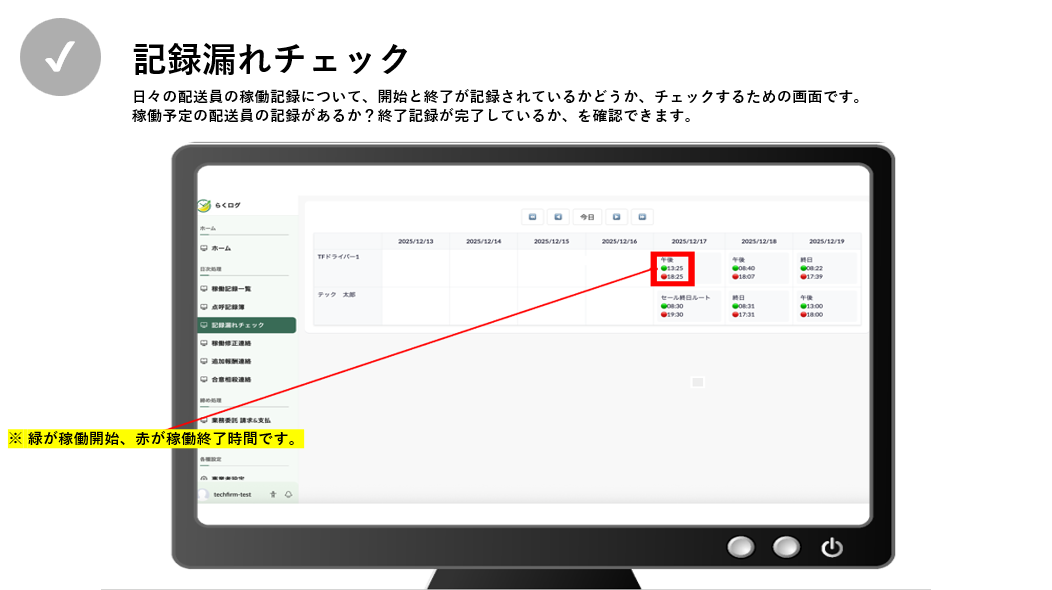
Task: Click the first-page double-arrow navigation icon
Action: point(533,216)
